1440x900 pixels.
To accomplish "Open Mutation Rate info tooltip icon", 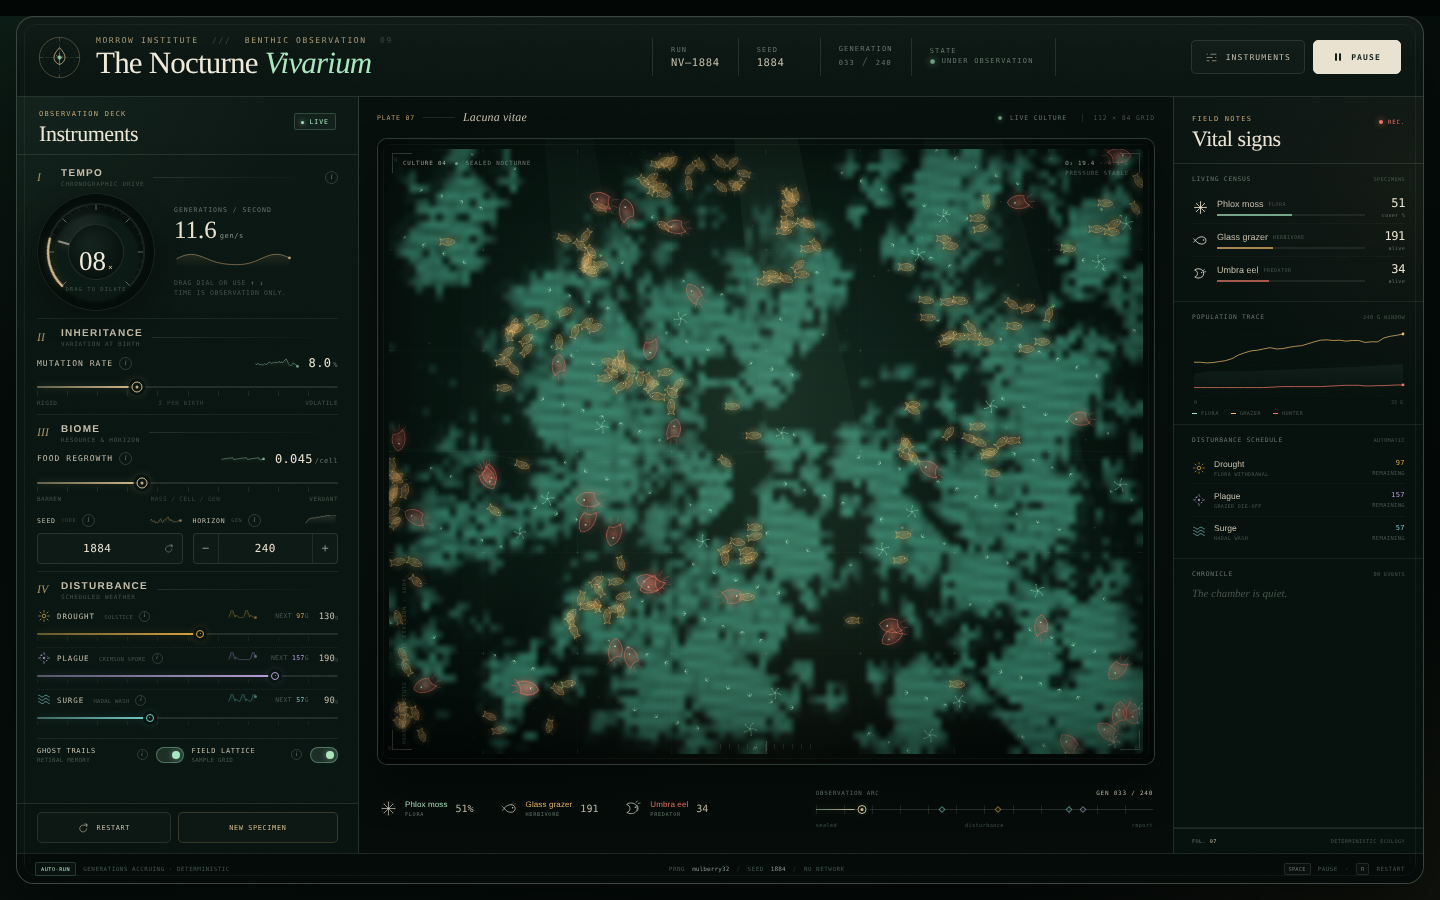I will click(x=125, y=363).
